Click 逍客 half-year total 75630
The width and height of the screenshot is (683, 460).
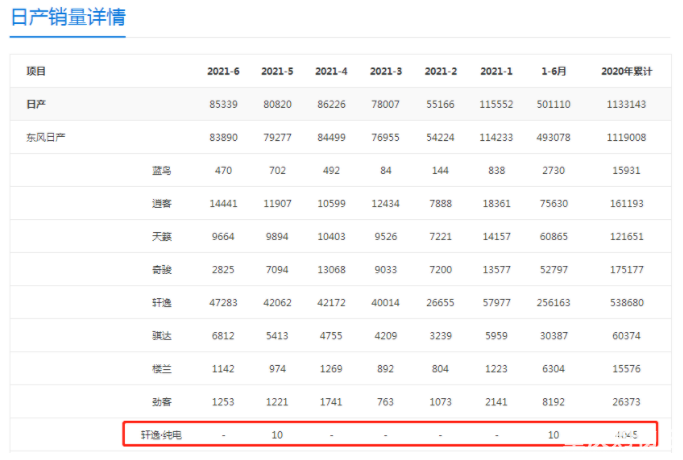point(553,203)
